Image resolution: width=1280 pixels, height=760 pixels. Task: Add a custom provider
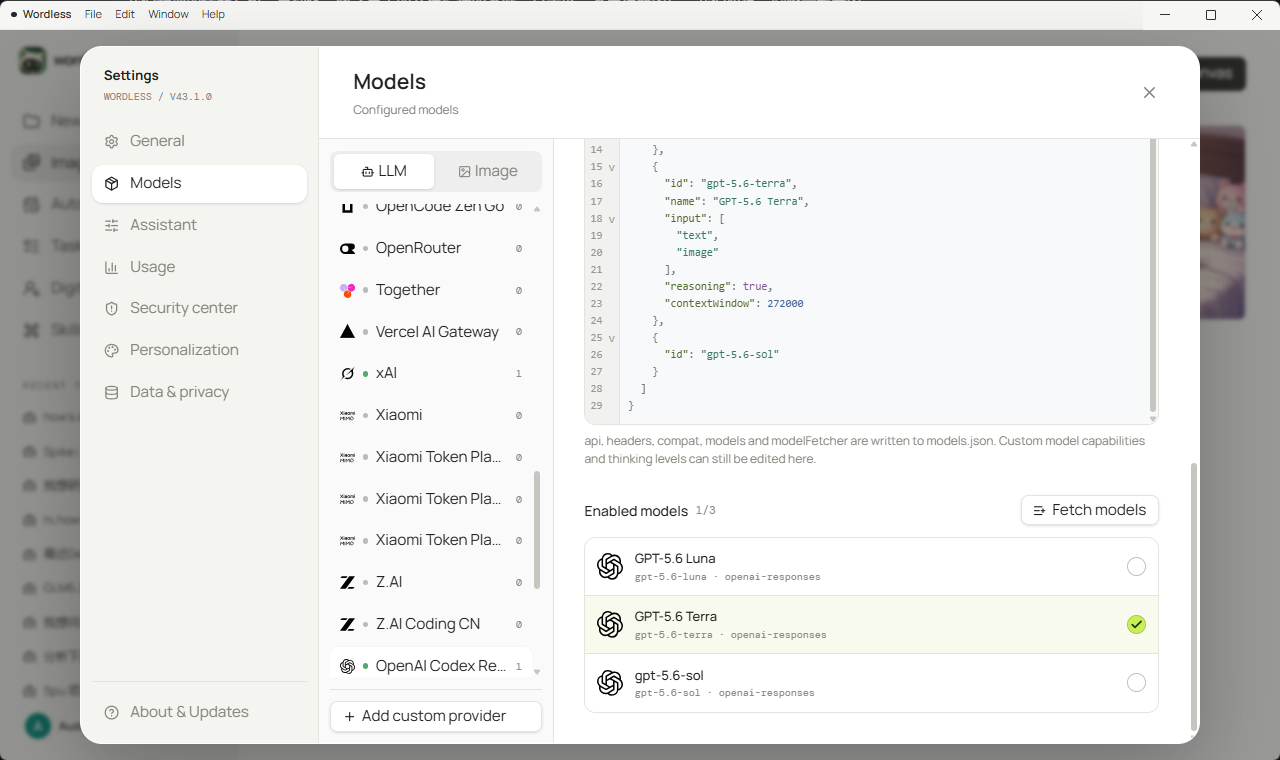[x=436, y=716]
